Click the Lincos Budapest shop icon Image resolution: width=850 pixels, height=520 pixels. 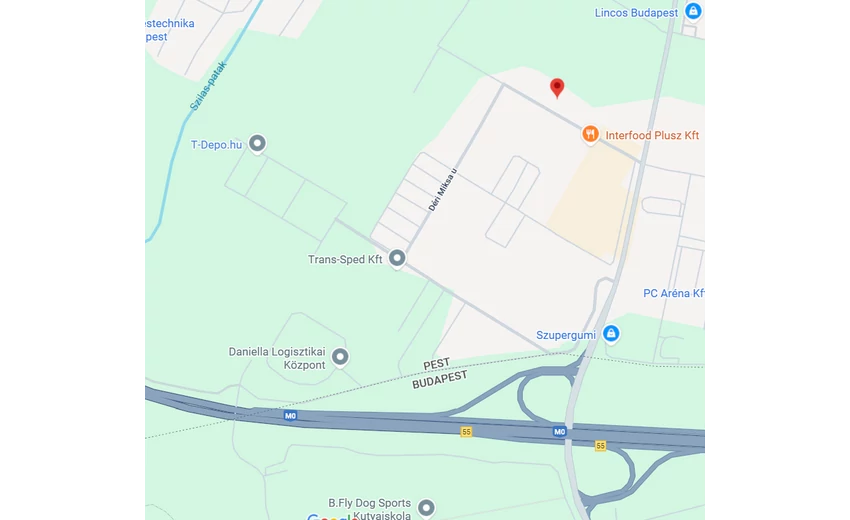pos(693,11)
